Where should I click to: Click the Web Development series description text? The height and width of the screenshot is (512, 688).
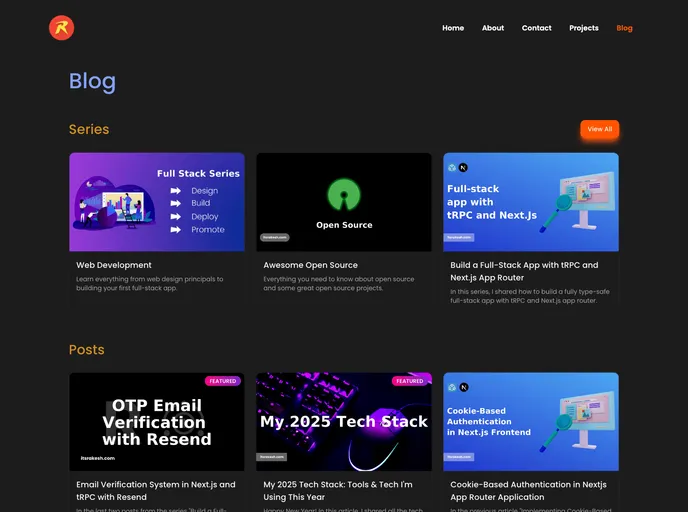point(150,283)
